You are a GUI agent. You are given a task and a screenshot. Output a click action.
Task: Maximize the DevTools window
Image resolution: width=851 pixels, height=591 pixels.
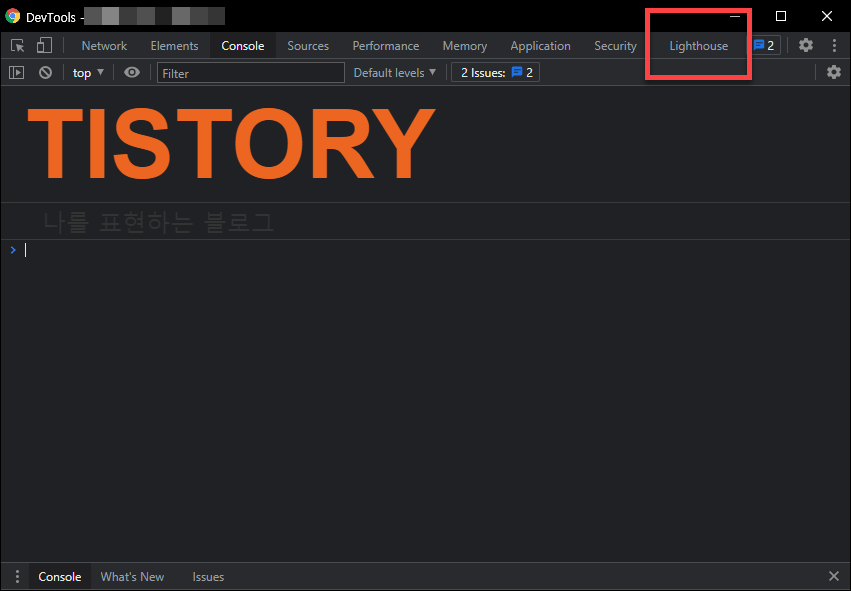(x=780, y=16)
